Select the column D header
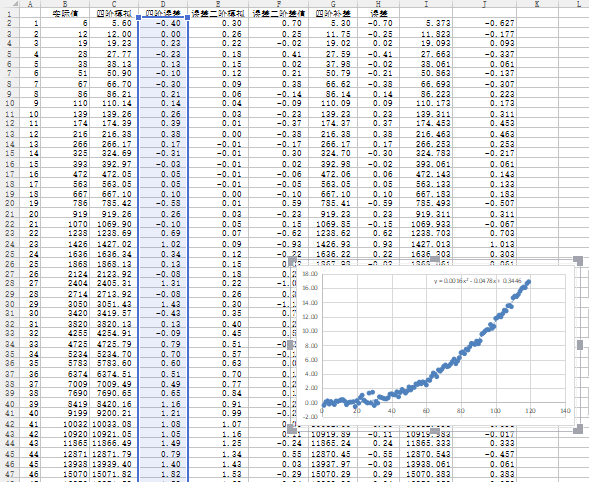589x482 pixels. [163, 4]
